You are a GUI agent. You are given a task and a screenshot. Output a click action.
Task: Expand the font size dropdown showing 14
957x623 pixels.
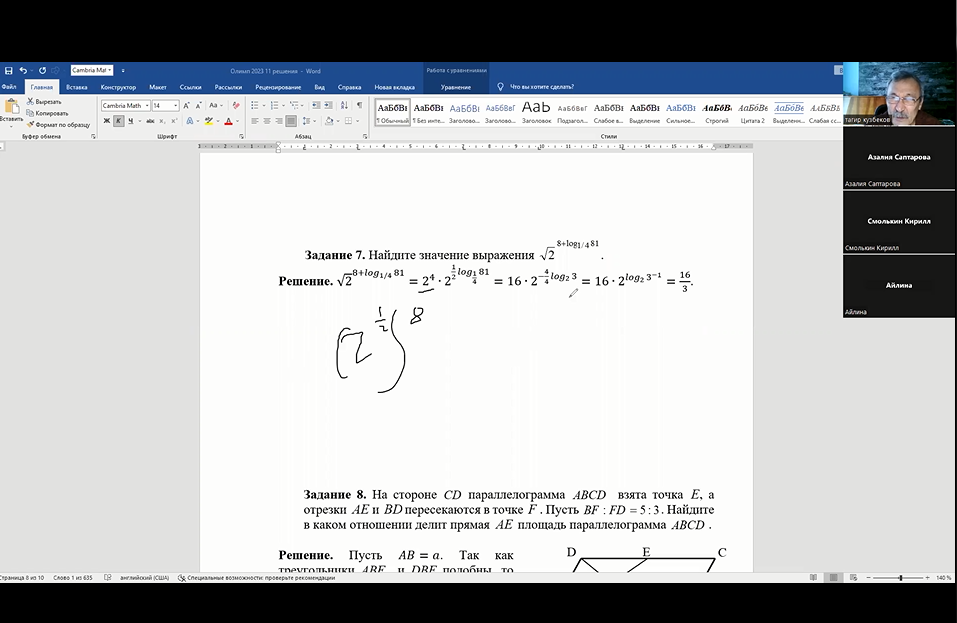(176, 105)
